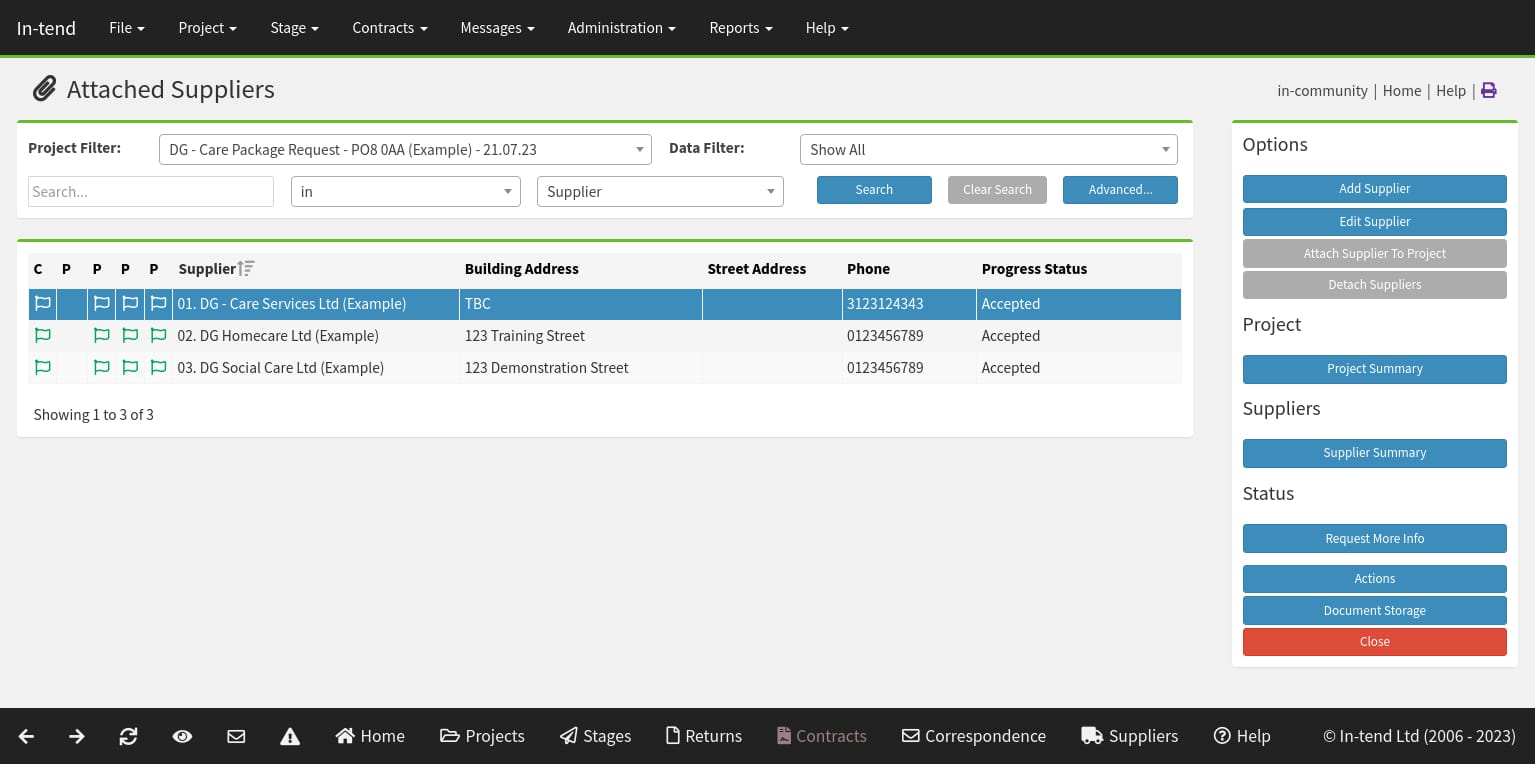The image size is (1535, 764).
Task: Toggle the C flag on the selected Care Services row
Action: pos(42,303)
